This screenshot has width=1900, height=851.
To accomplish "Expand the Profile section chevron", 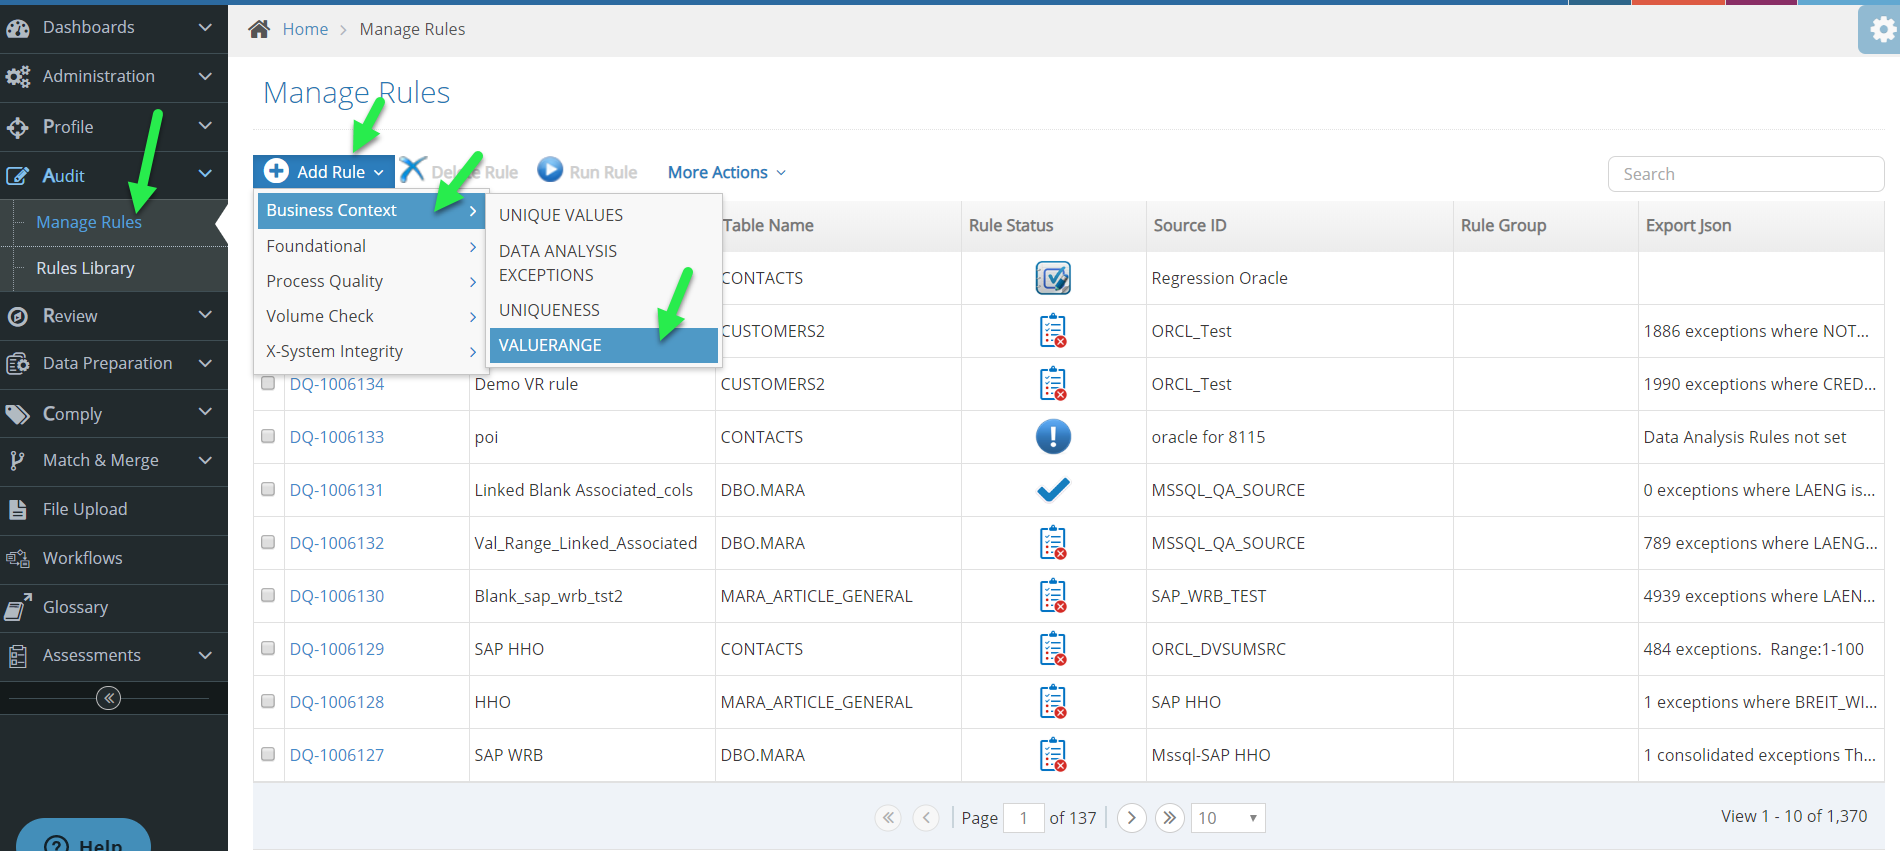I will 205,126.
